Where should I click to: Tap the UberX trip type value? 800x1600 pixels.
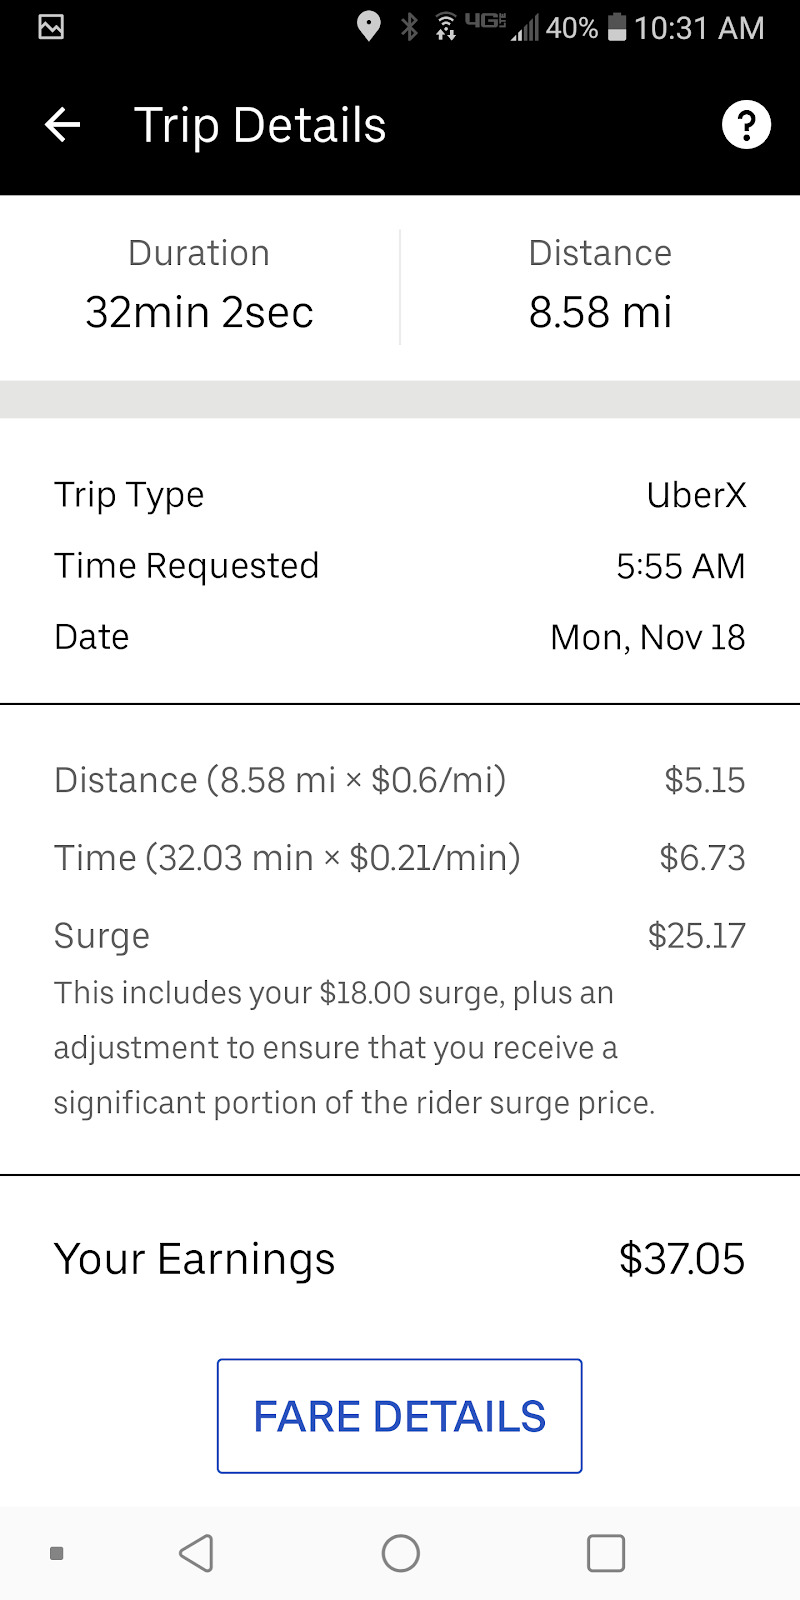click(x=696, y=495)
